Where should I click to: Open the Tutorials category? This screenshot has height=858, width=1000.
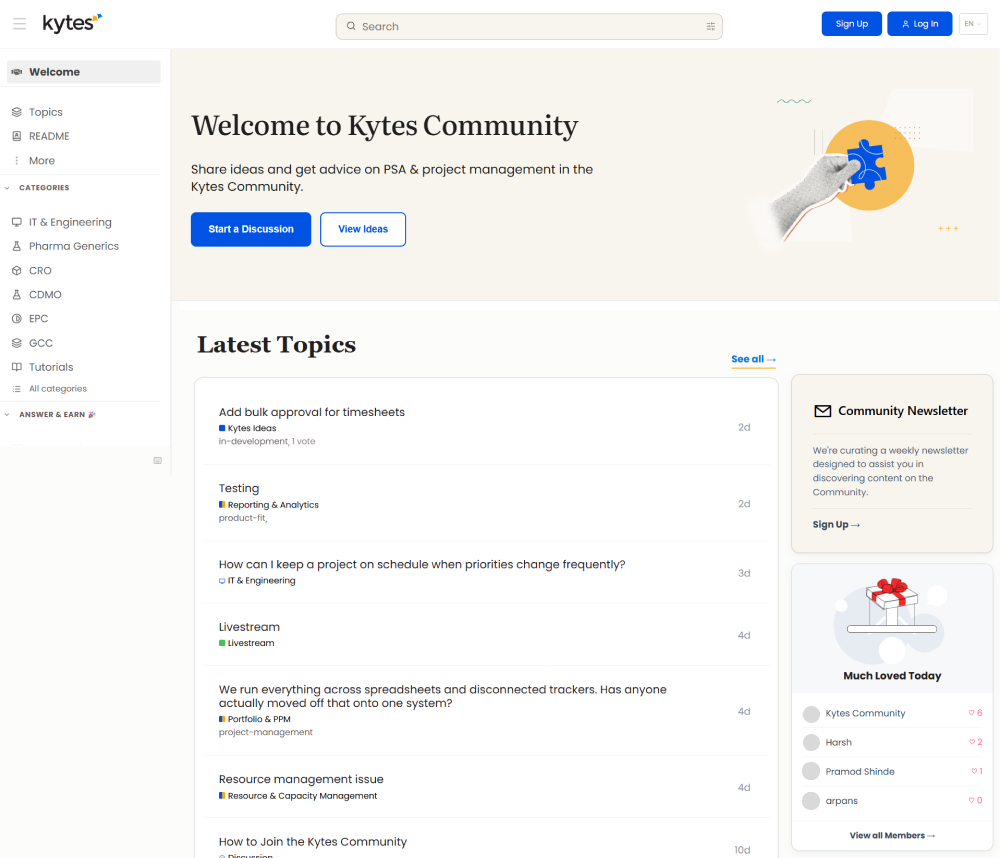(x=51, y=367)
